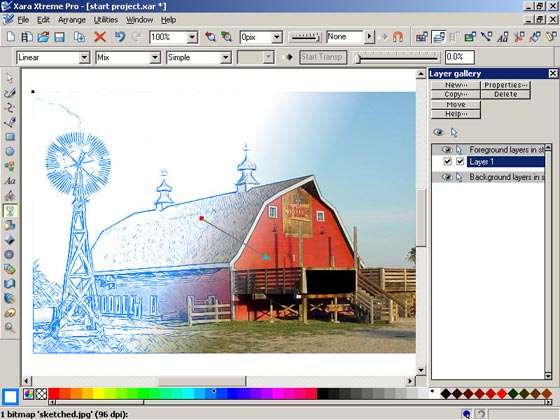Click the red X Delete icon
Image resolution: width=560 pixels, height=420 pixels.
pyautogui.click(x=100, y=37)
